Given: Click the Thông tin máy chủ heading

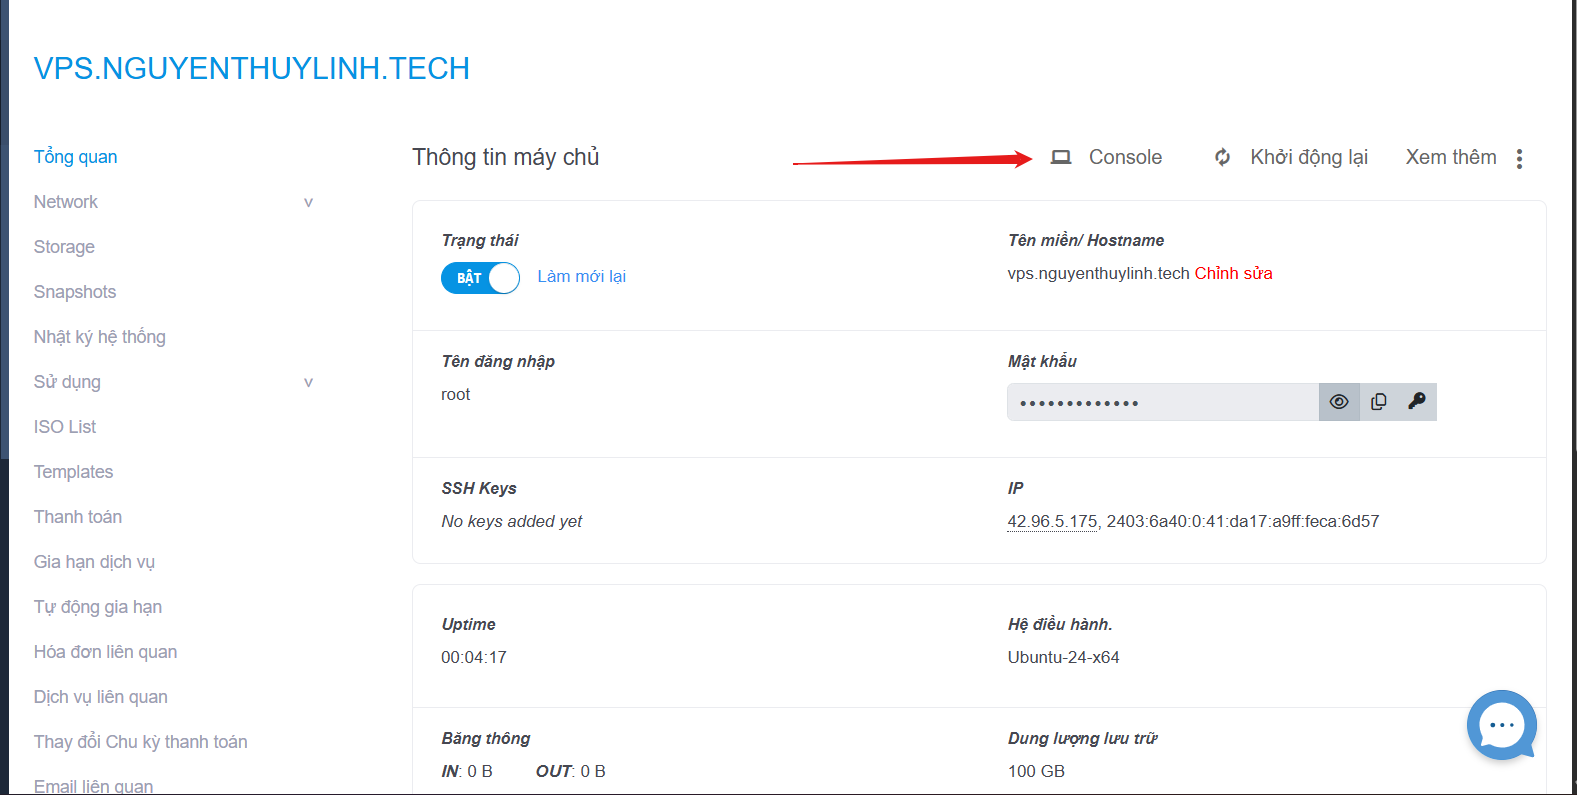Looking at the screenshot, I should [x=506, y=157].
